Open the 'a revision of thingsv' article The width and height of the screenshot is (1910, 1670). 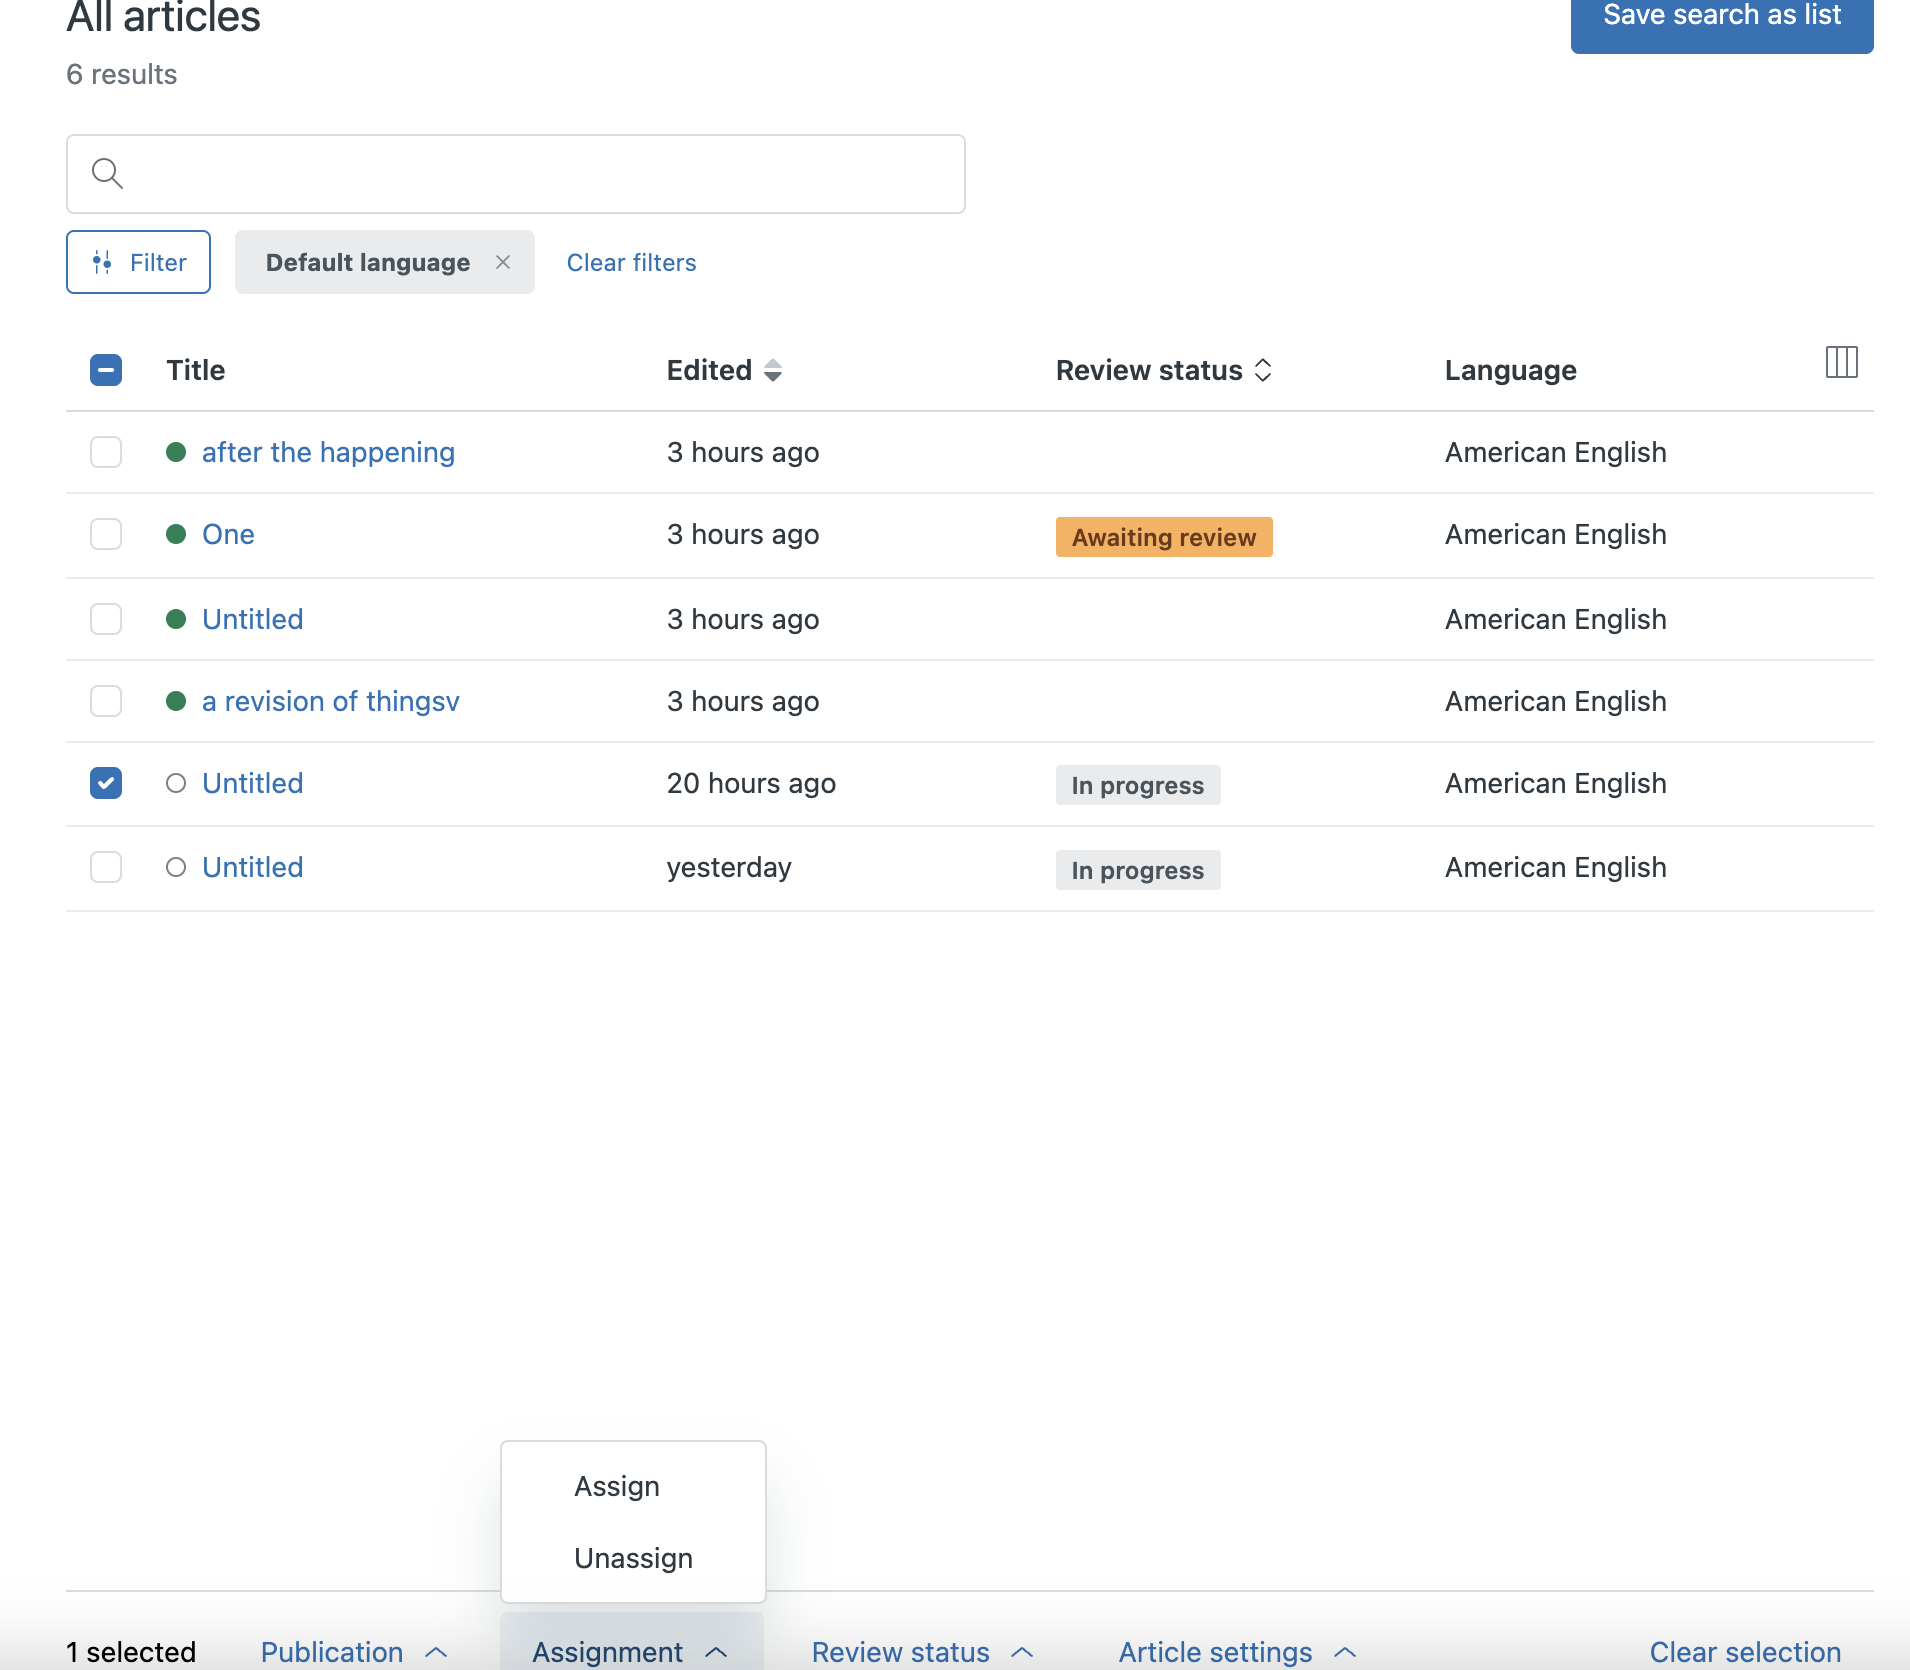330,701
